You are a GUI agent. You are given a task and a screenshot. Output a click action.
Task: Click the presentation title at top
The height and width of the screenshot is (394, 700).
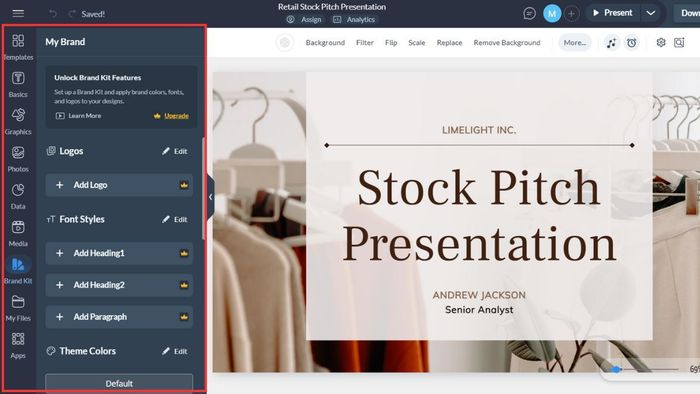click(x=332, y=7)
